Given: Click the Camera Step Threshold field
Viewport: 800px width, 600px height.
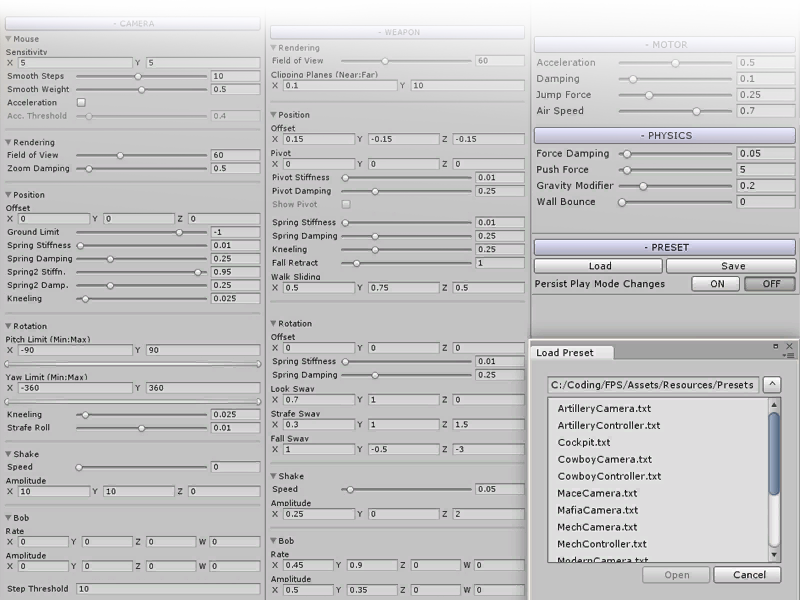Looking at the screenshot, I should coord(168,589).
